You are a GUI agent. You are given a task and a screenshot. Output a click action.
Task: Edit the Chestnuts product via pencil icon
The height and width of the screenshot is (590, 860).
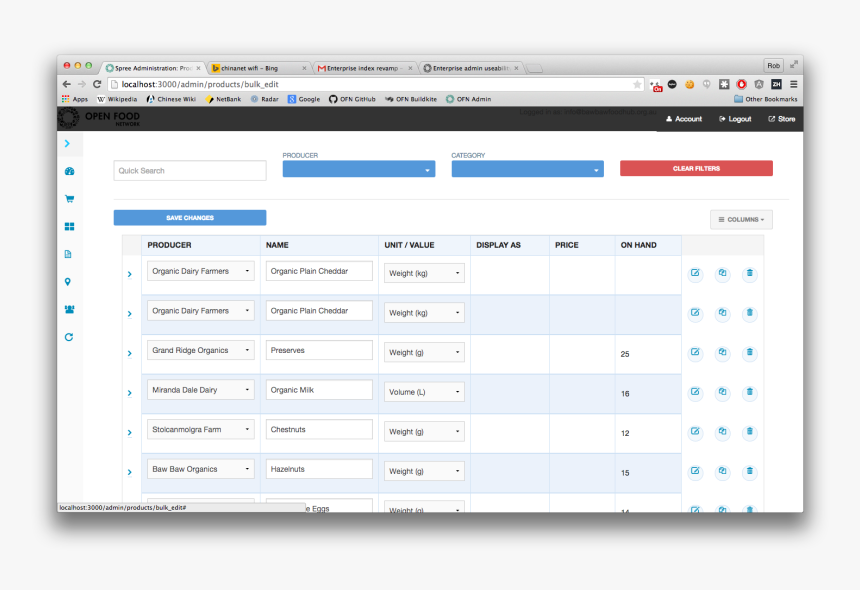coord(695,432)
